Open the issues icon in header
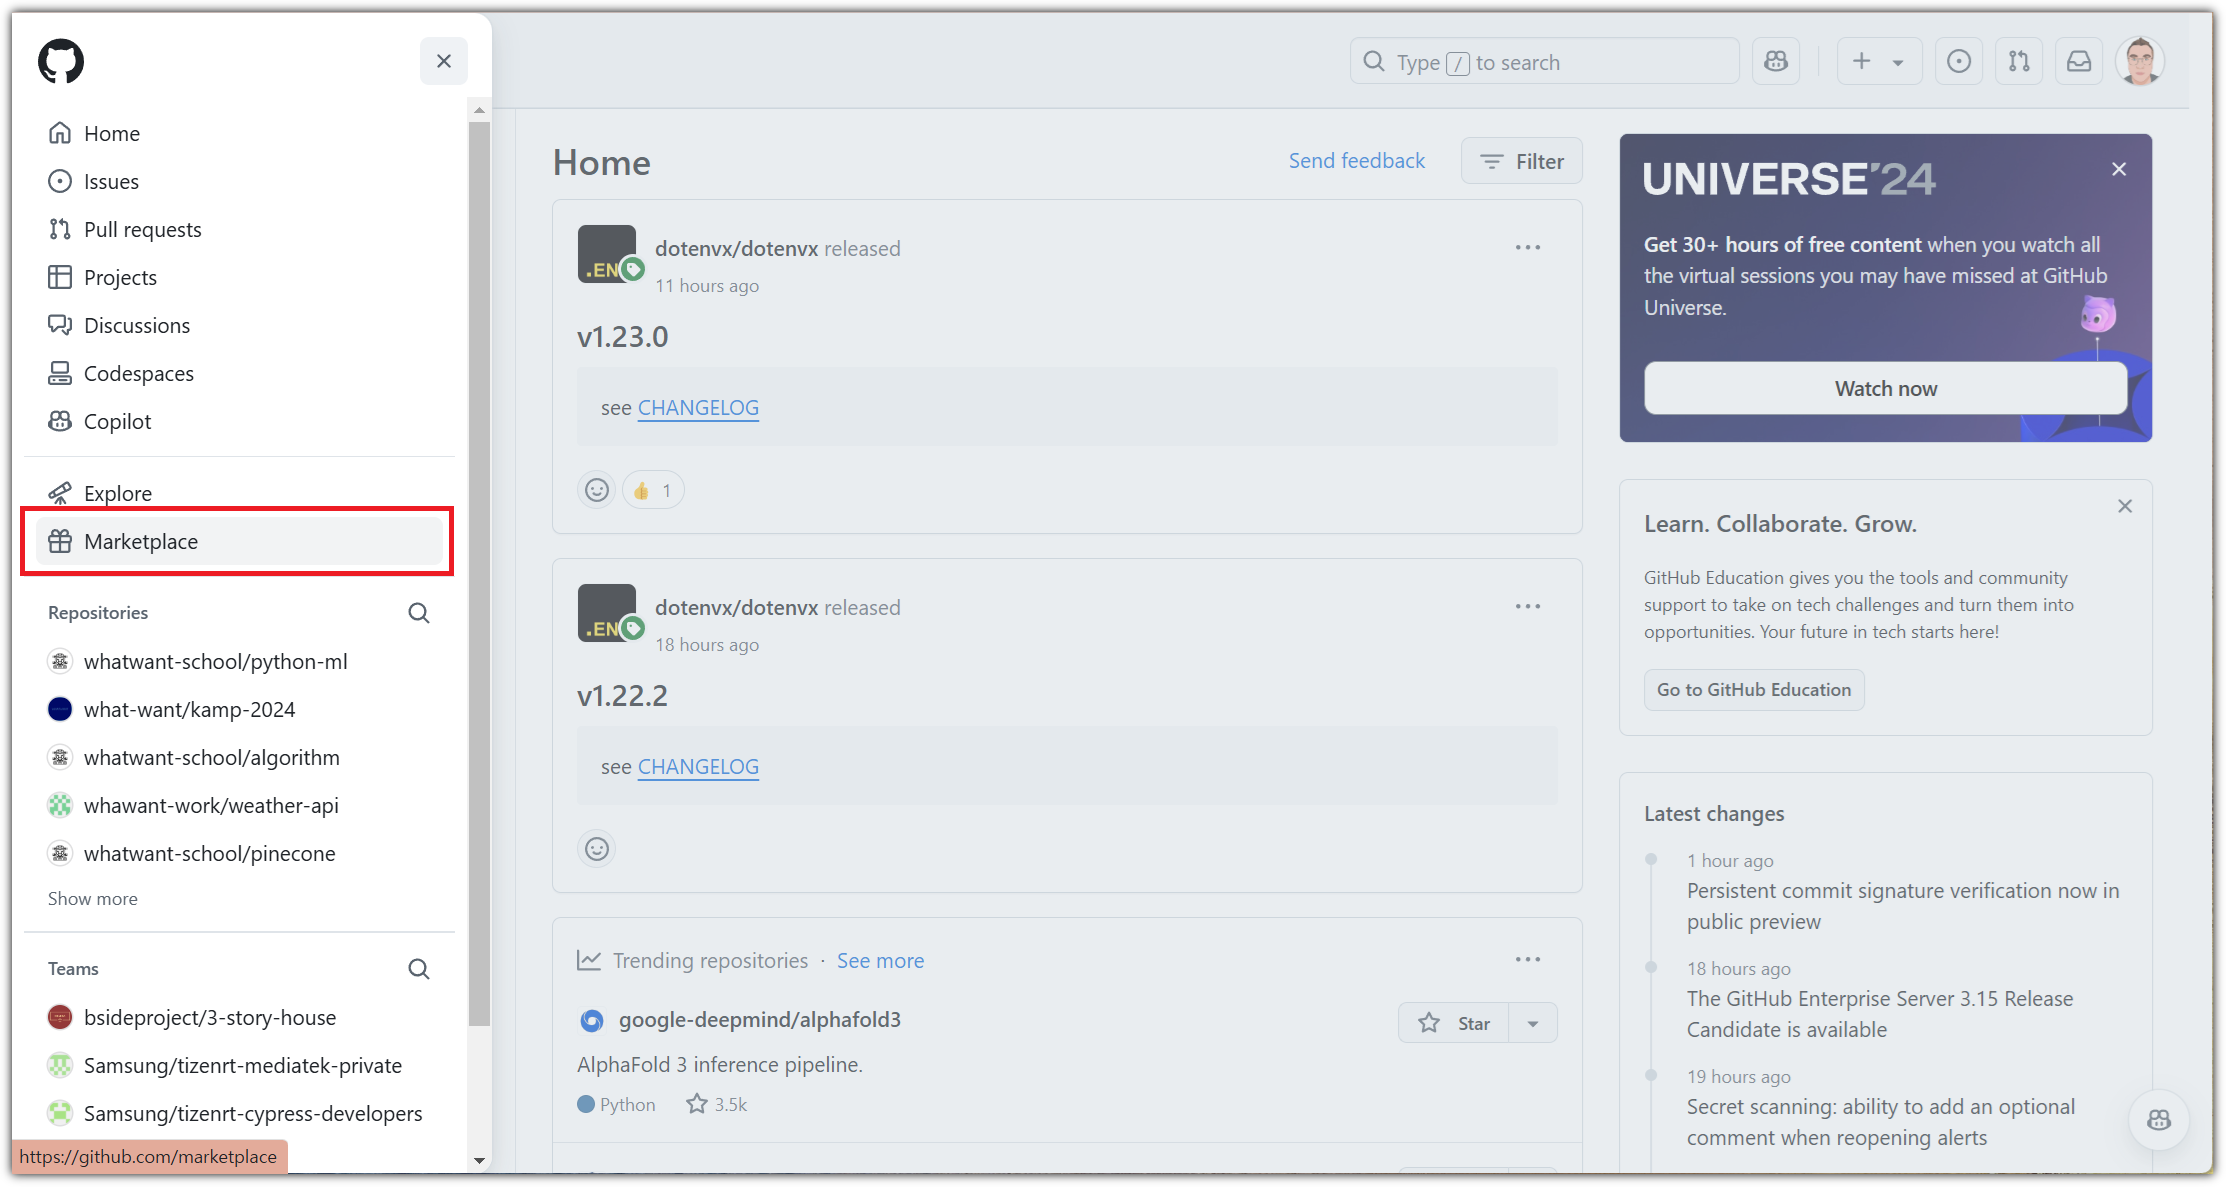Image resolution: width=2226 pixels, height=1187 pixels. 1959,61
